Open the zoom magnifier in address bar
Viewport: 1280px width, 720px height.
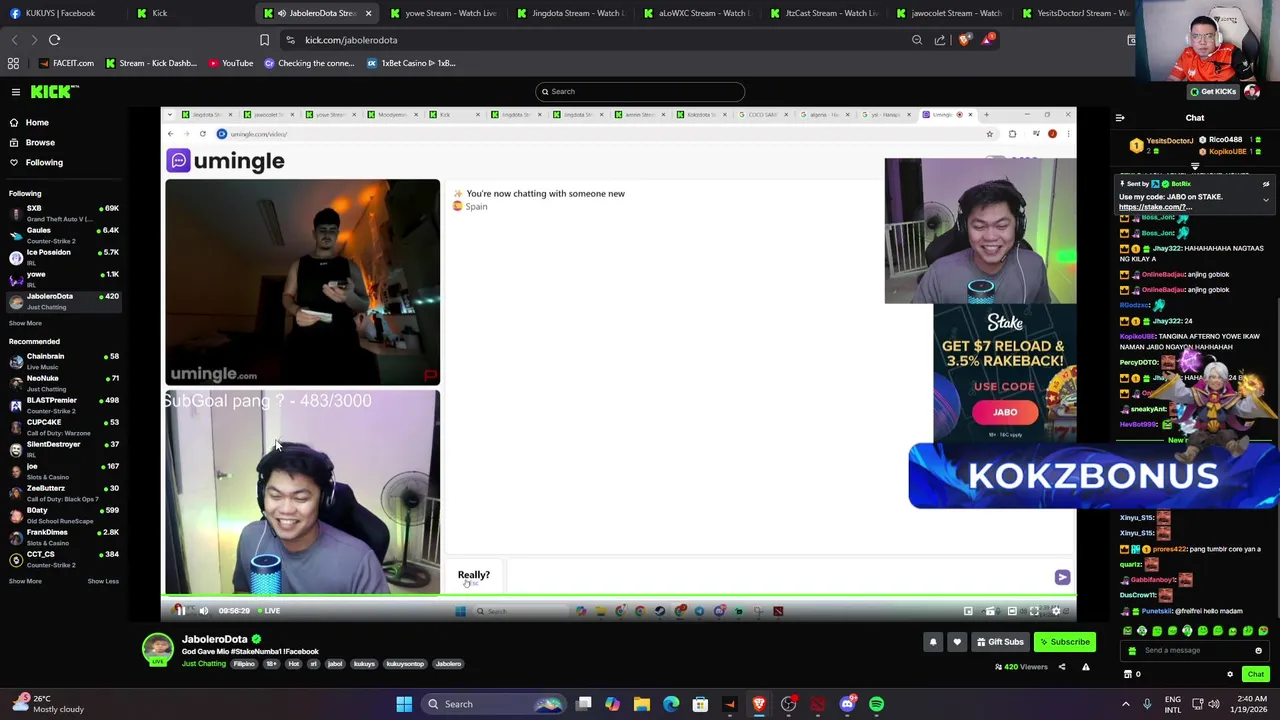[917, 40]
